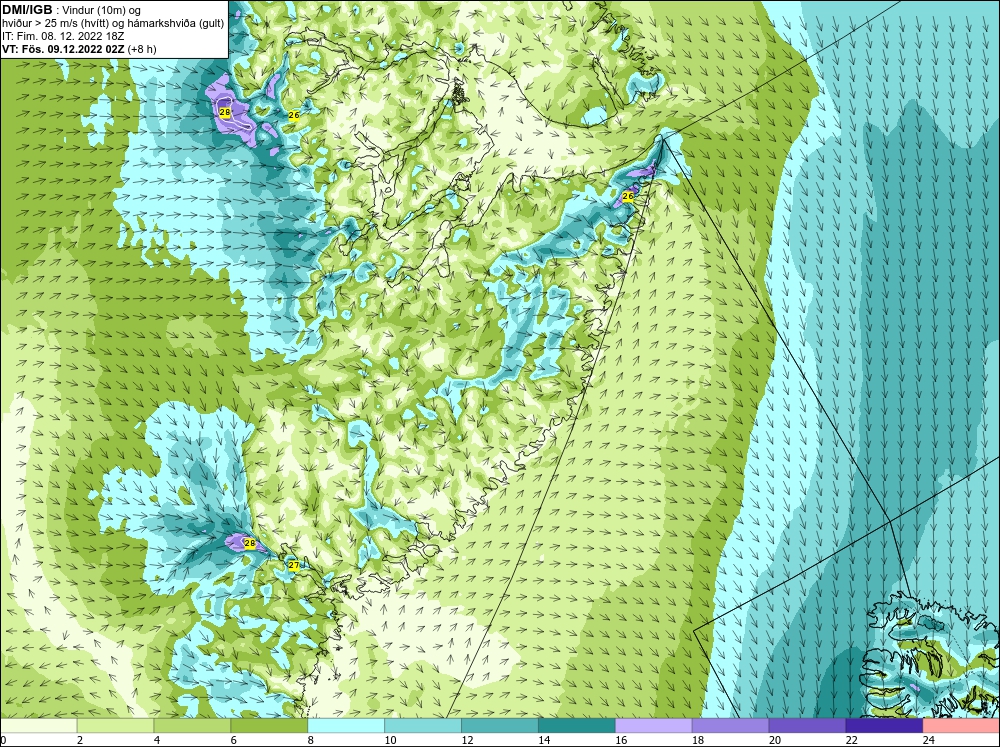Image resolution: width=1000 pixels, height=747 pixels.
Task: Click the pink above-24 m/s legend swatch
Action: (x=961, y=726)
